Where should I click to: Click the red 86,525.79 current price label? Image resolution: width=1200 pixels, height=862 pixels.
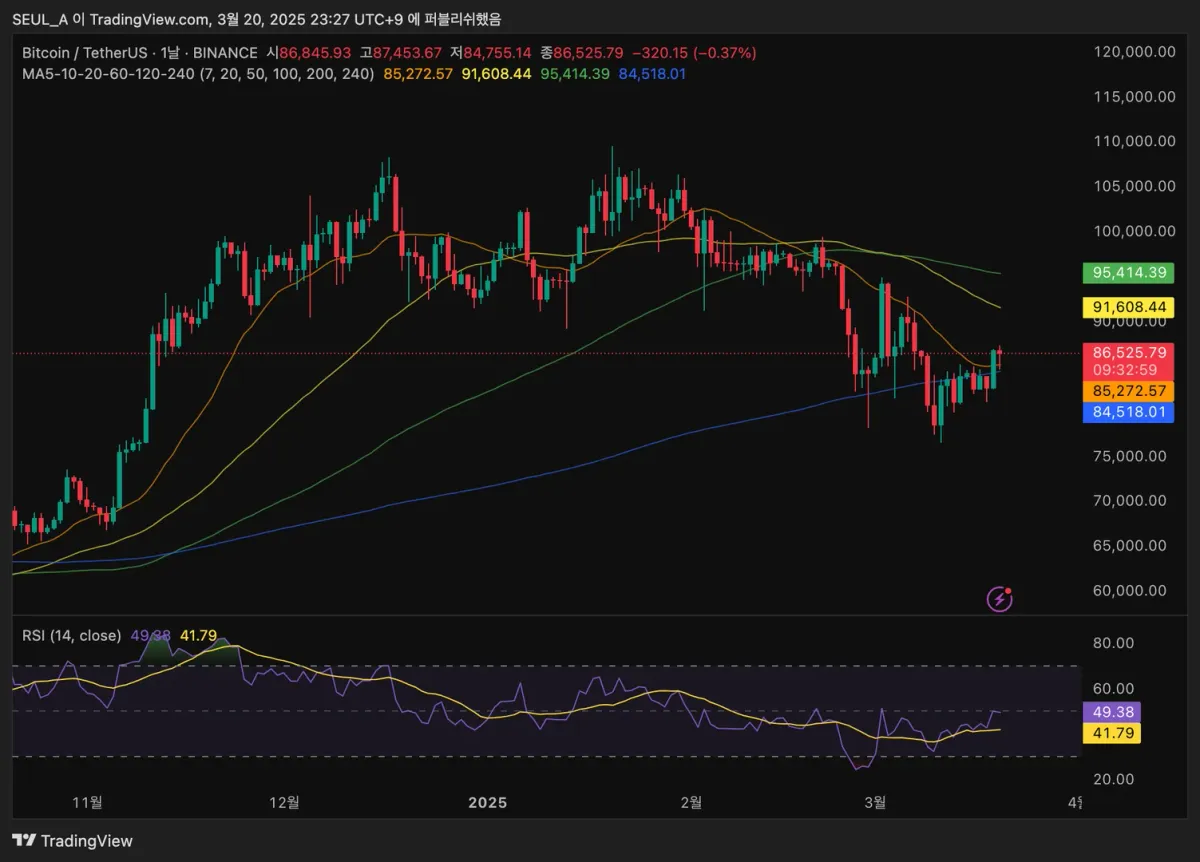pos(1130,353)
